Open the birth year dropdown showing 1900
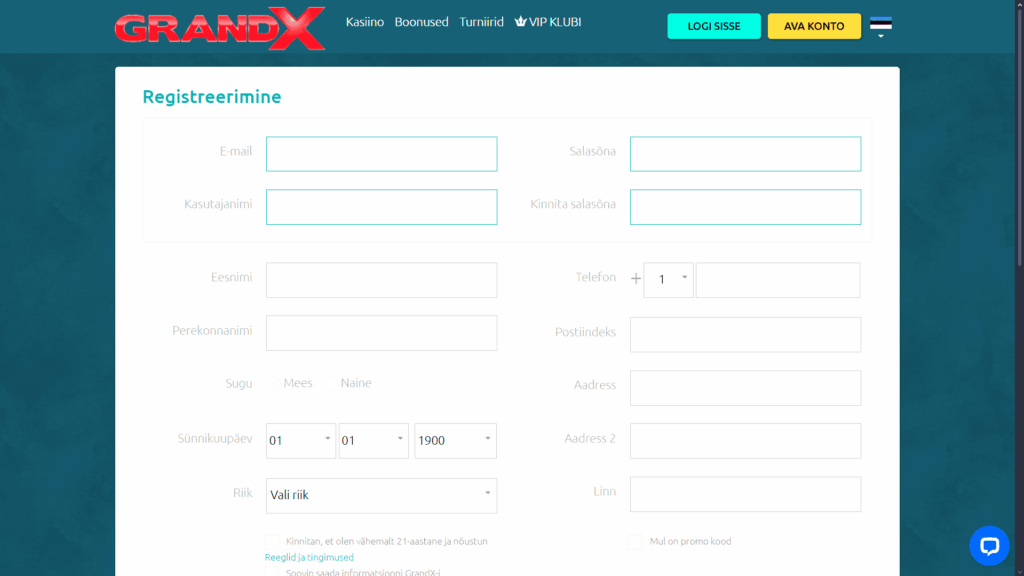Viewport: 1024px width, 576px height. pos(455,440)
